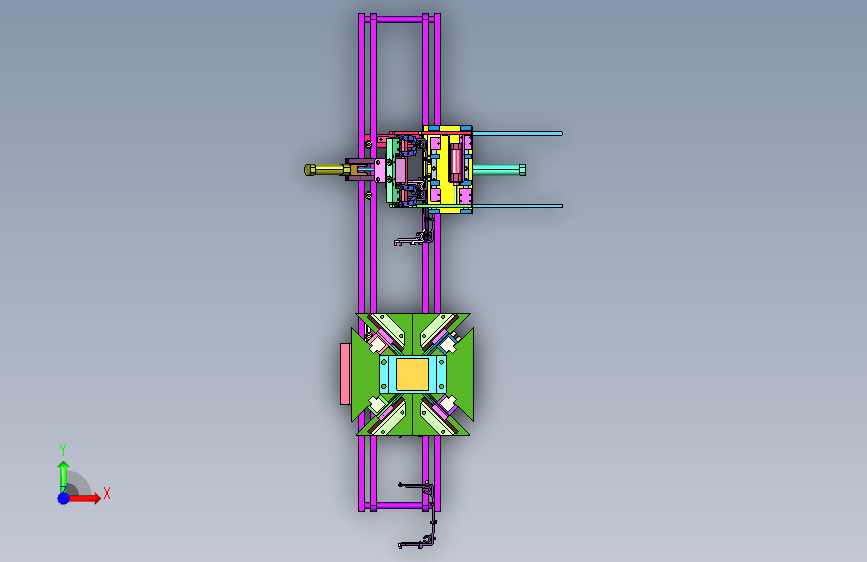This screenshot has width=867, height=562.
Task: Select the lower thin cyan guide rod
Action: 518,206
